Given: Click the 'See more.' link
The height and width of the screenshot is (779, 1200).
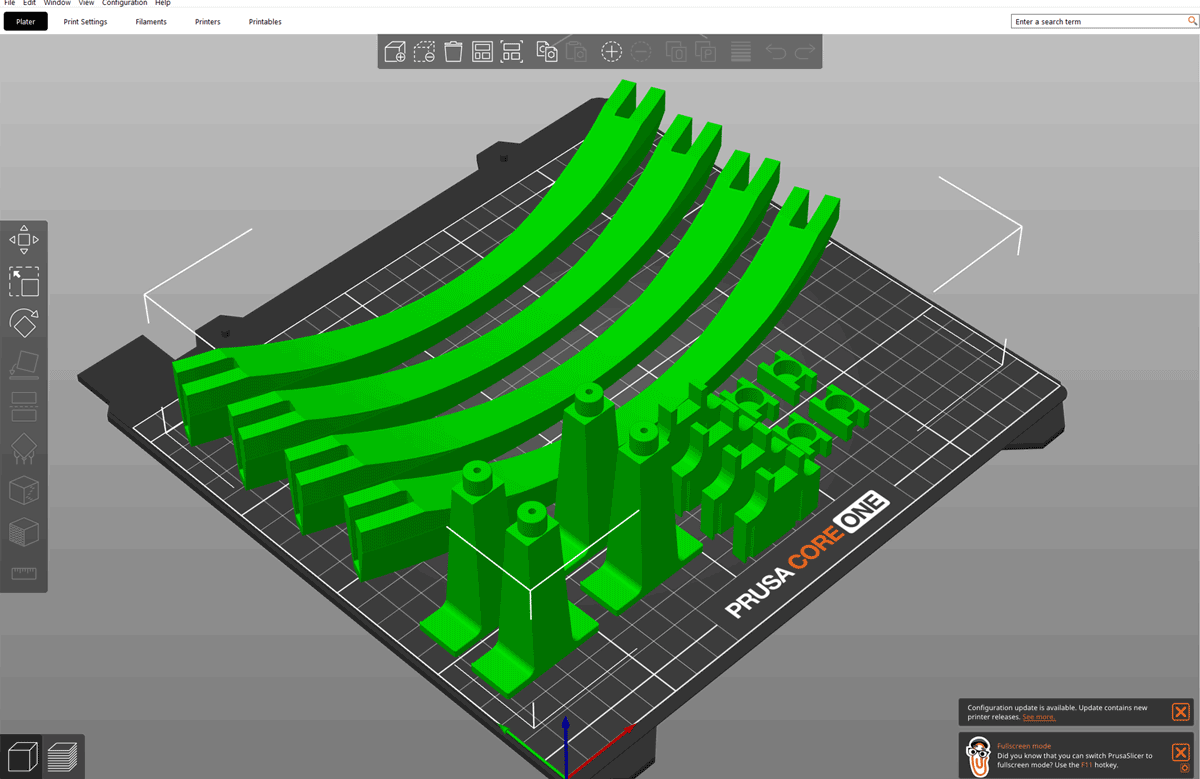Looking at the screenshot, I should tap(1038, 717).
